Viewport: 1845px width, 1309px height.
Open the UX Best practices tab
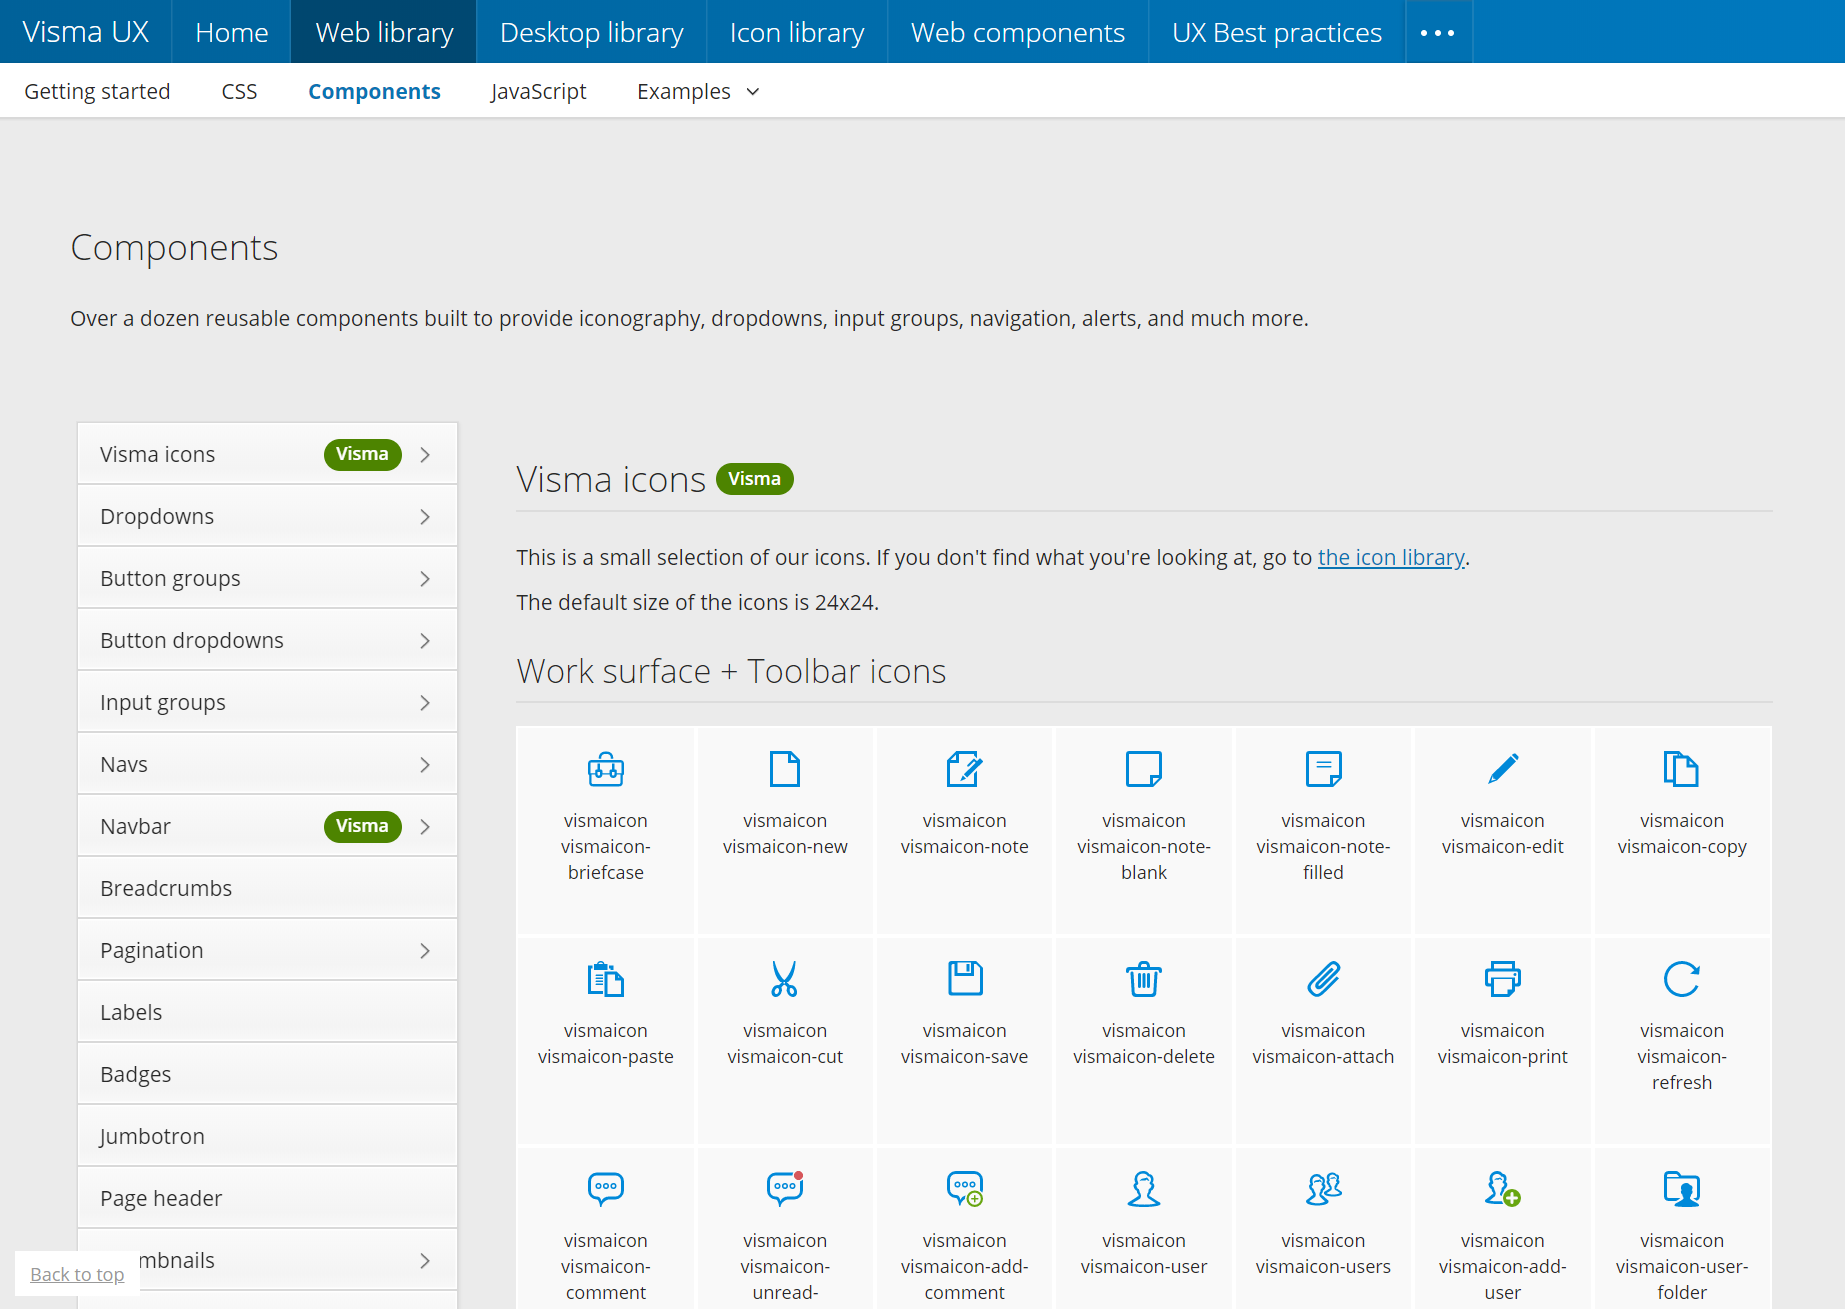click(1277, 32)
